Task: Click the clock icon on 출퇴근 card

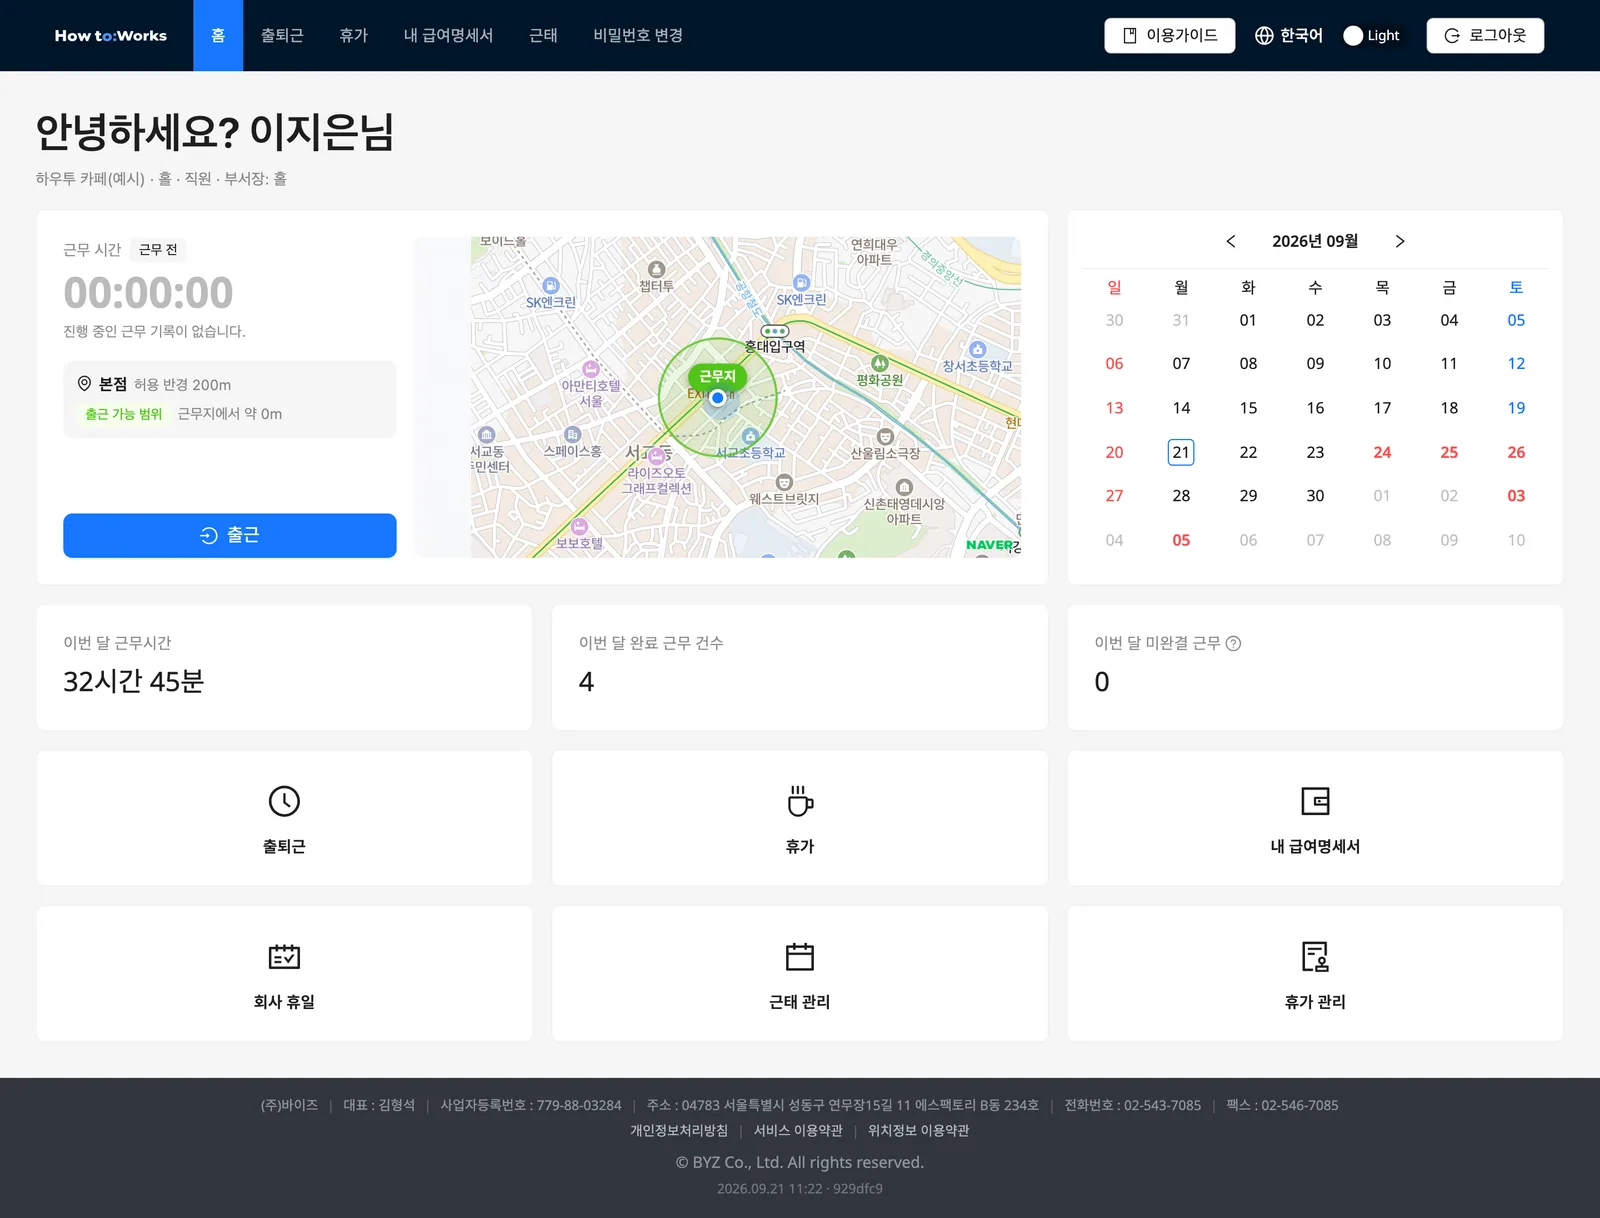Action: coord(284,801)
